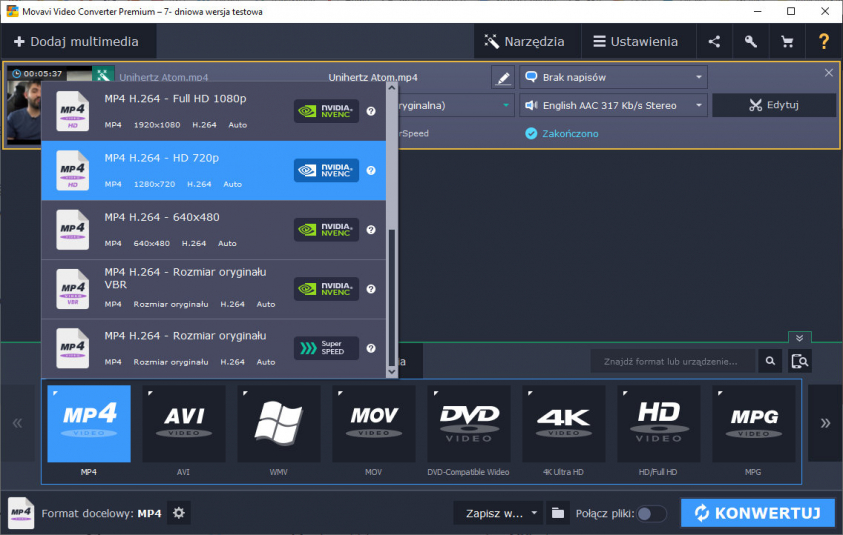Click the Edytuj button
The width and height of the screenshot is (843, 535).
[773, 105]
